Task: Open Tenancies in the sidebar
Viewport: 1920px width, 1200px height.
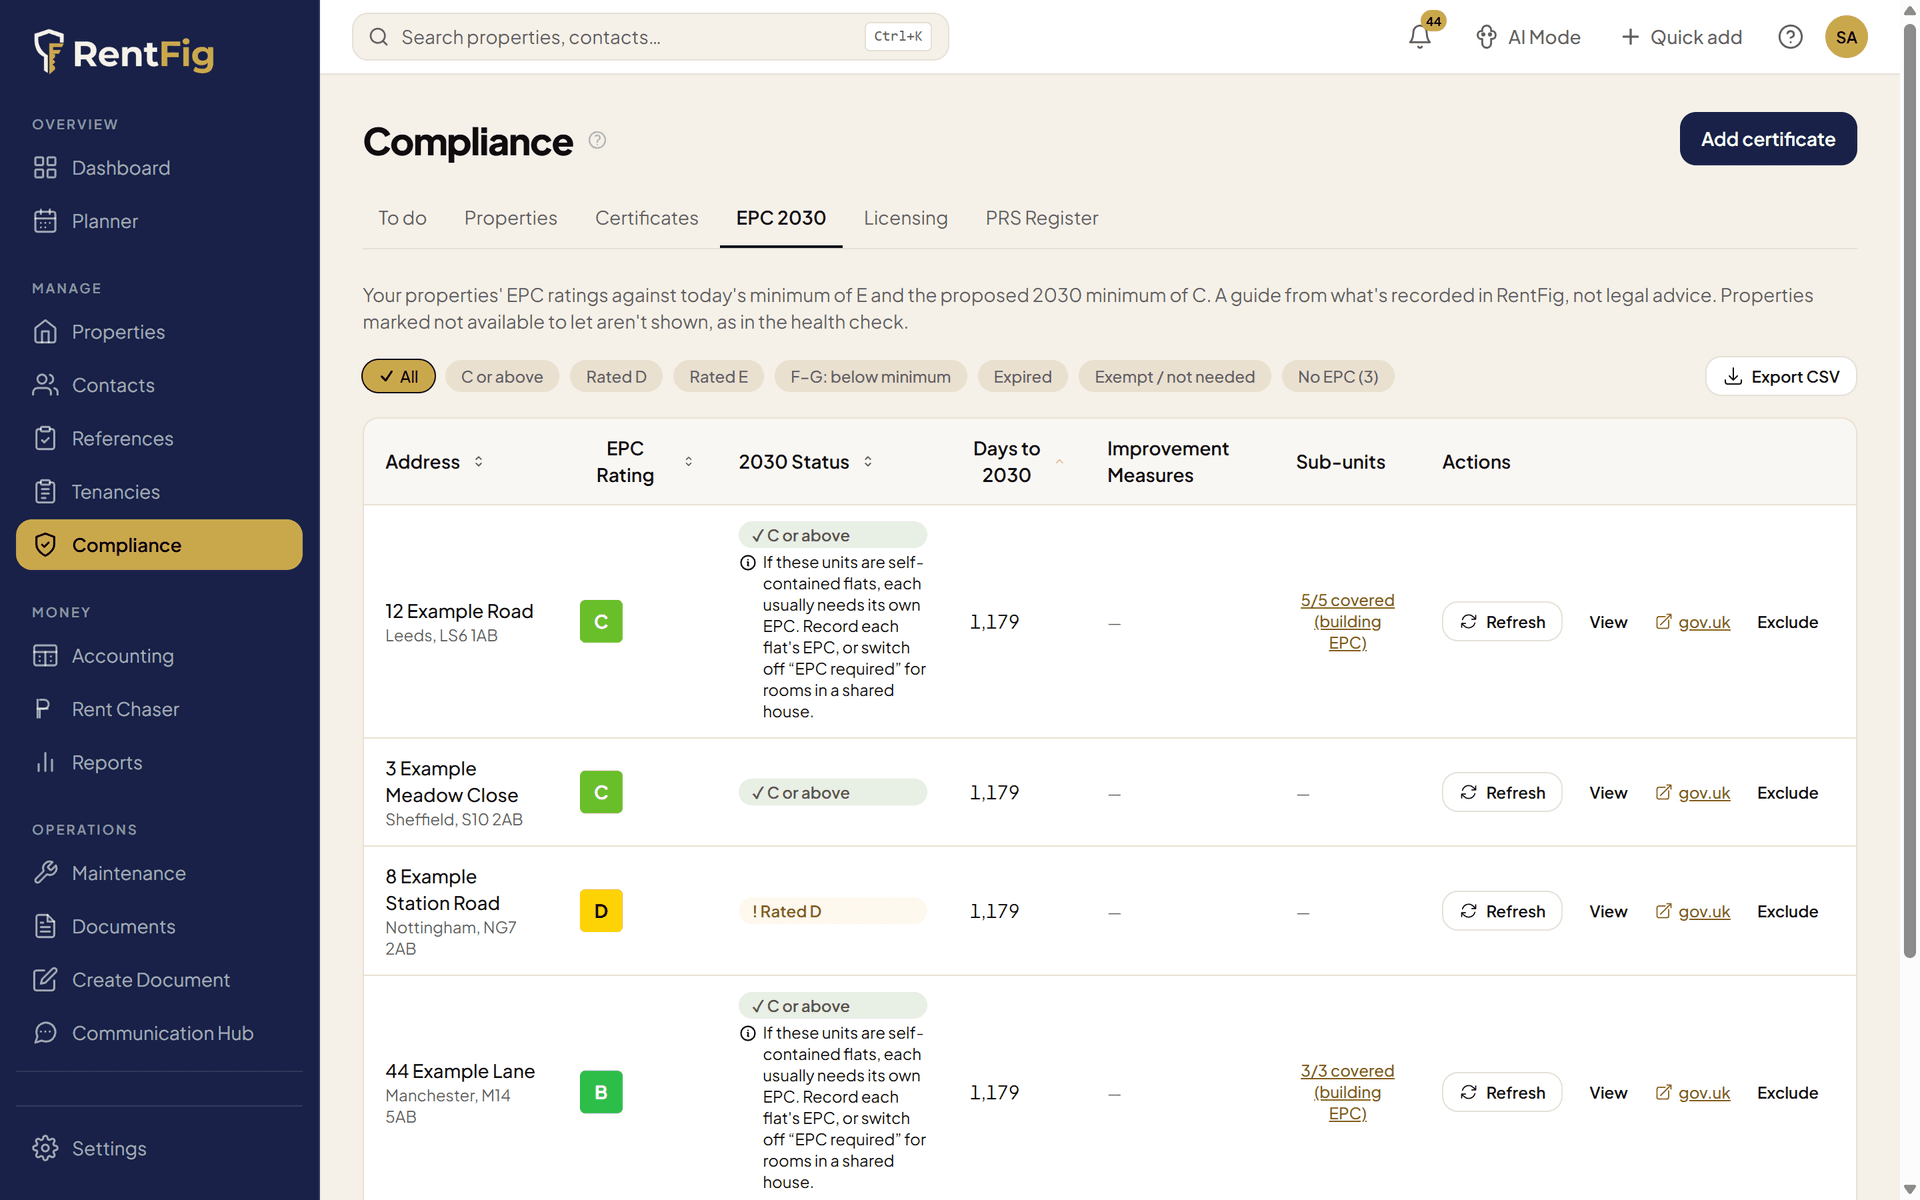Action: click(x=159, y=492)
